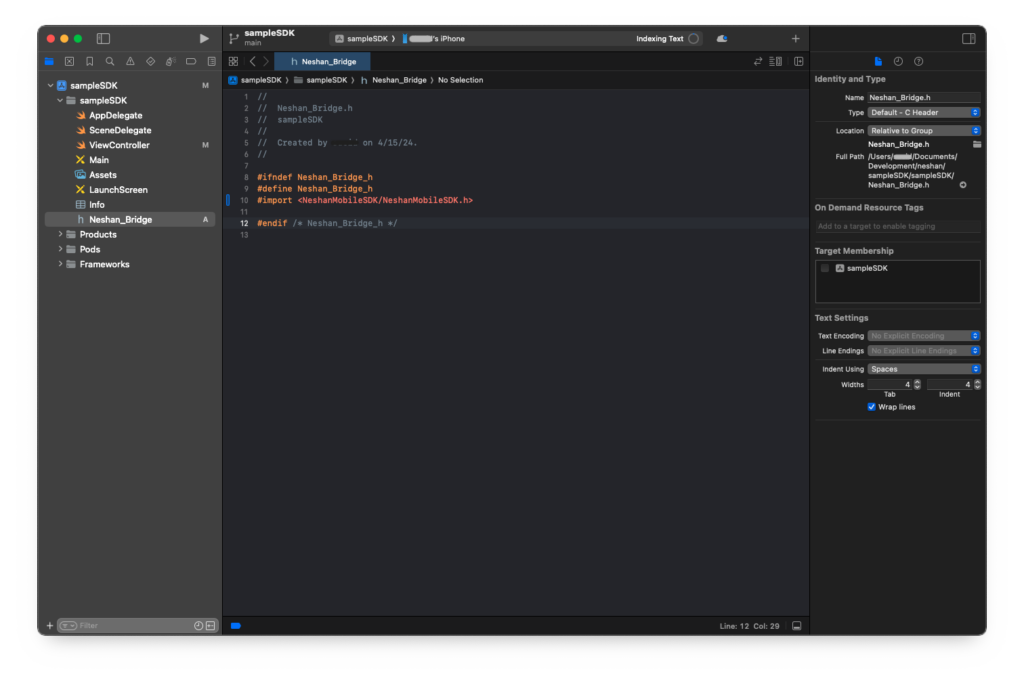Open the Find navigator magnifier icon

click(x=110, y=61)
